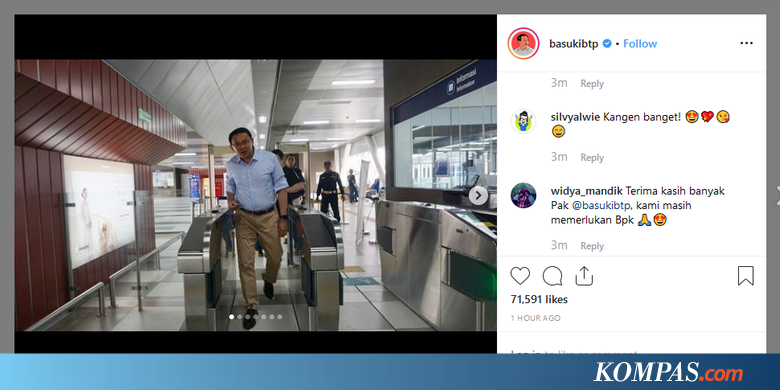Click the Reply link under topmost comment
The image size is (780, 390).
pos(592,84)
